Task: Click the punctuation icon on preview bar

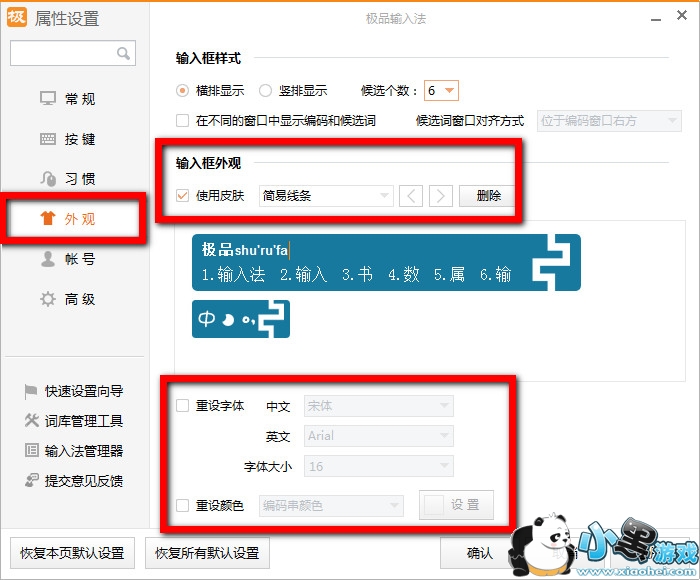Action: coord(248,320)
